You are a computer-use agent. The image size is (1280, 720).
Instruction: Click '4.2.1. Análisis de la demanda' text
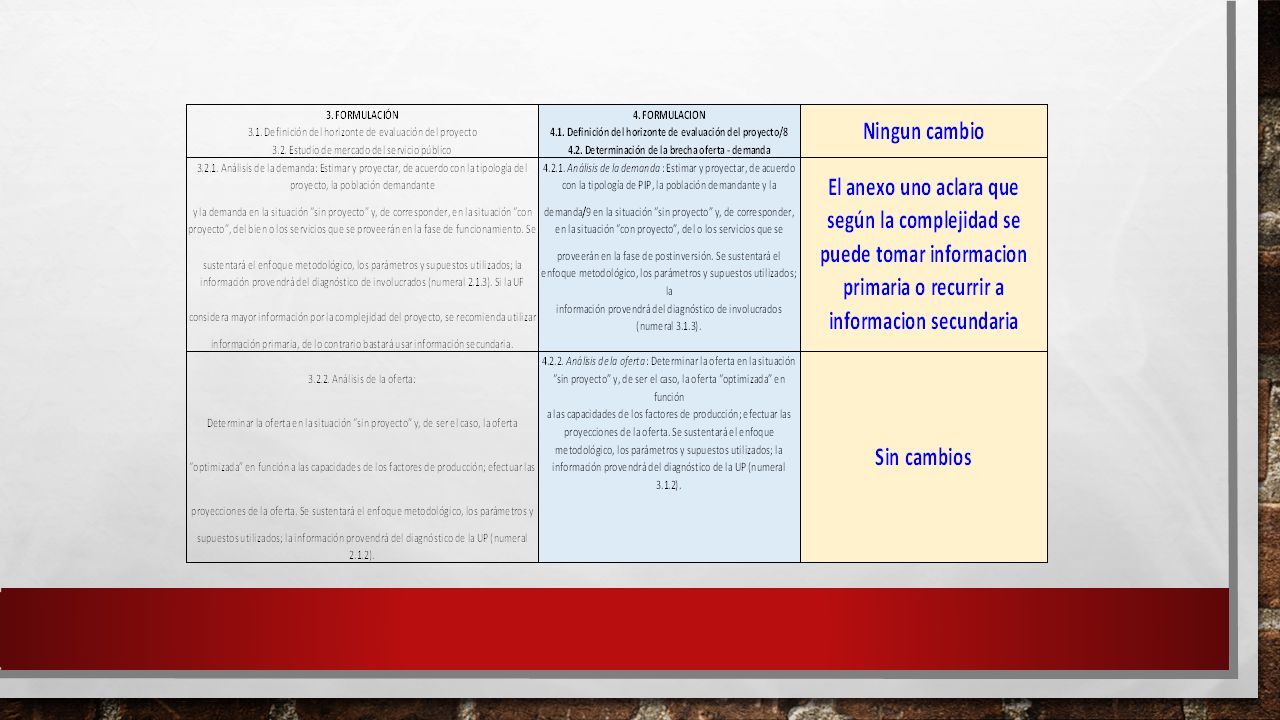(601, 168)
